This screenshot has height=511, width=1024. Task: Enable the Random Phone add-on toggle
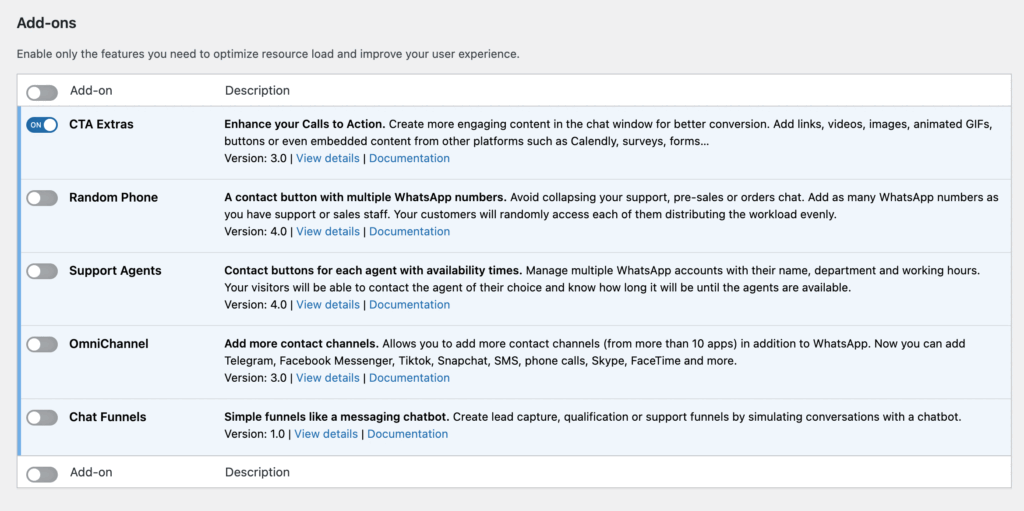coord(42,198)
